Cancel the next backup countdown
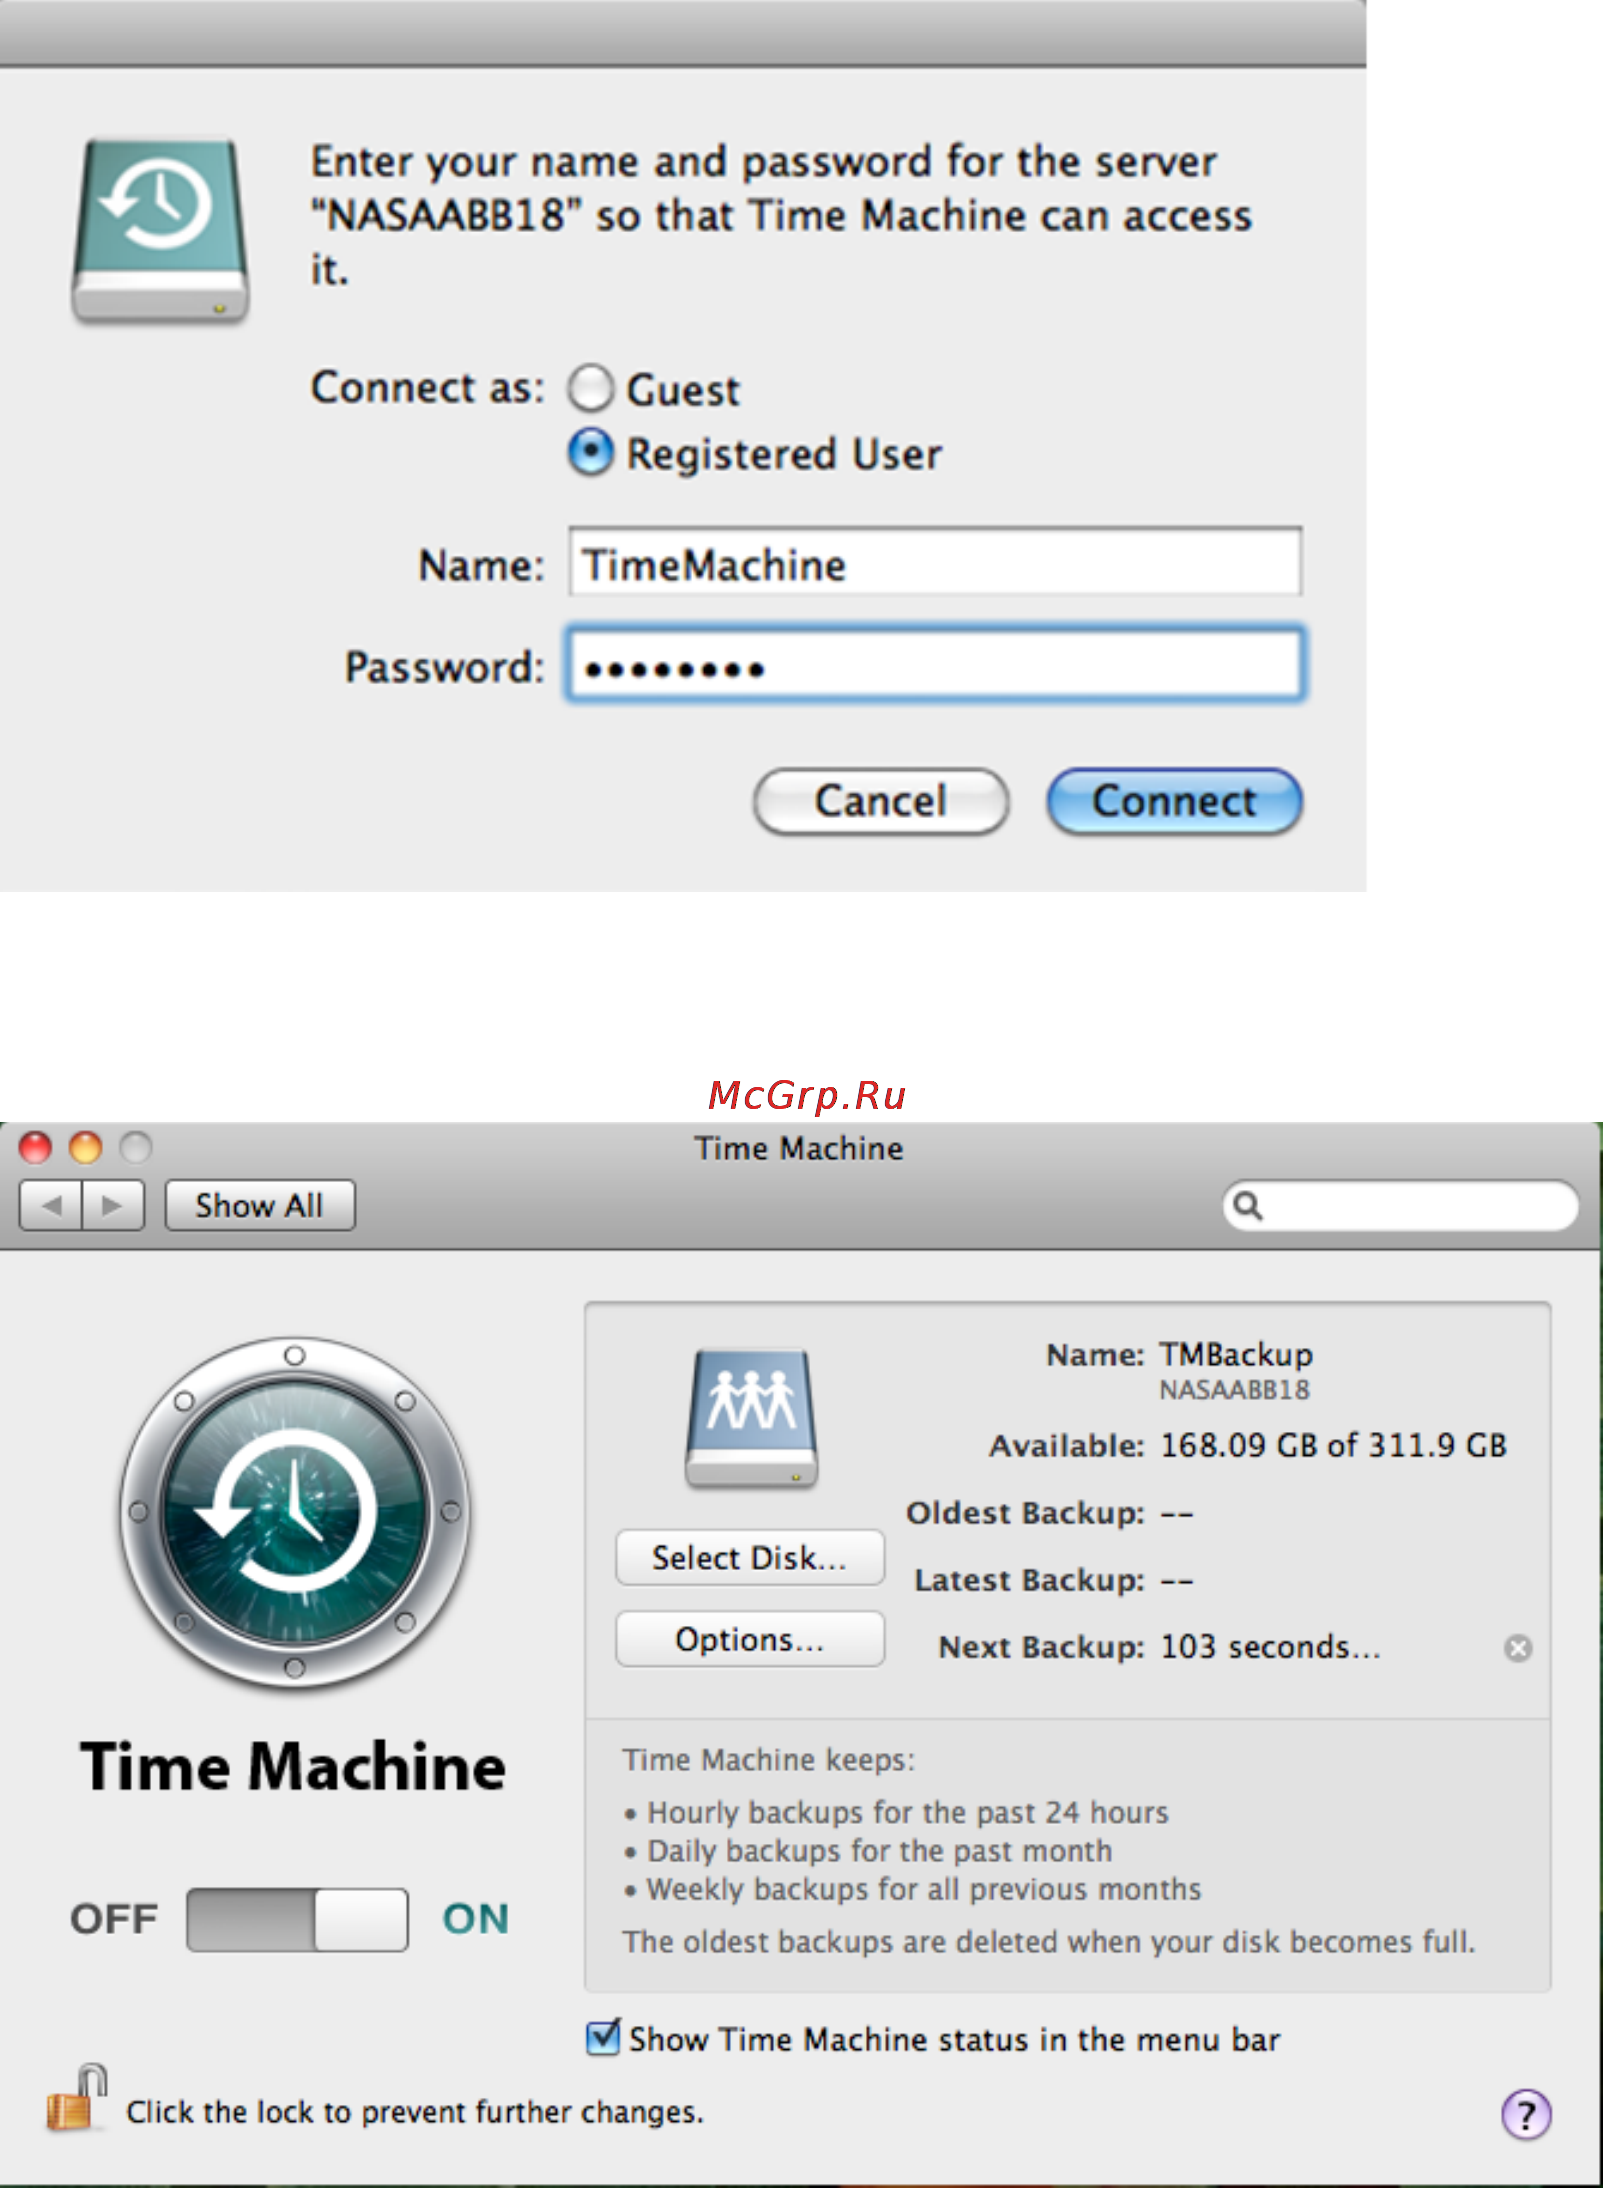This screenshot has width=1603, height=2188. (x=1518, y=1647)
